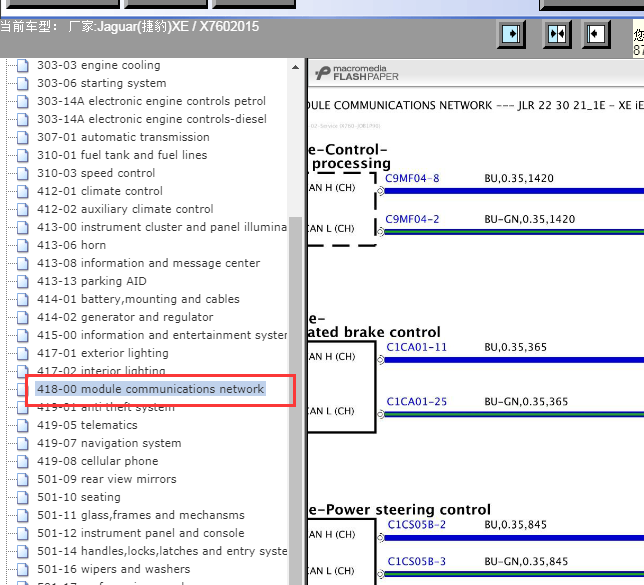This screenshot has width=644, height=585.
Task: Click the document icon next to 413-13 parking AID
Action: coord(23,281)
